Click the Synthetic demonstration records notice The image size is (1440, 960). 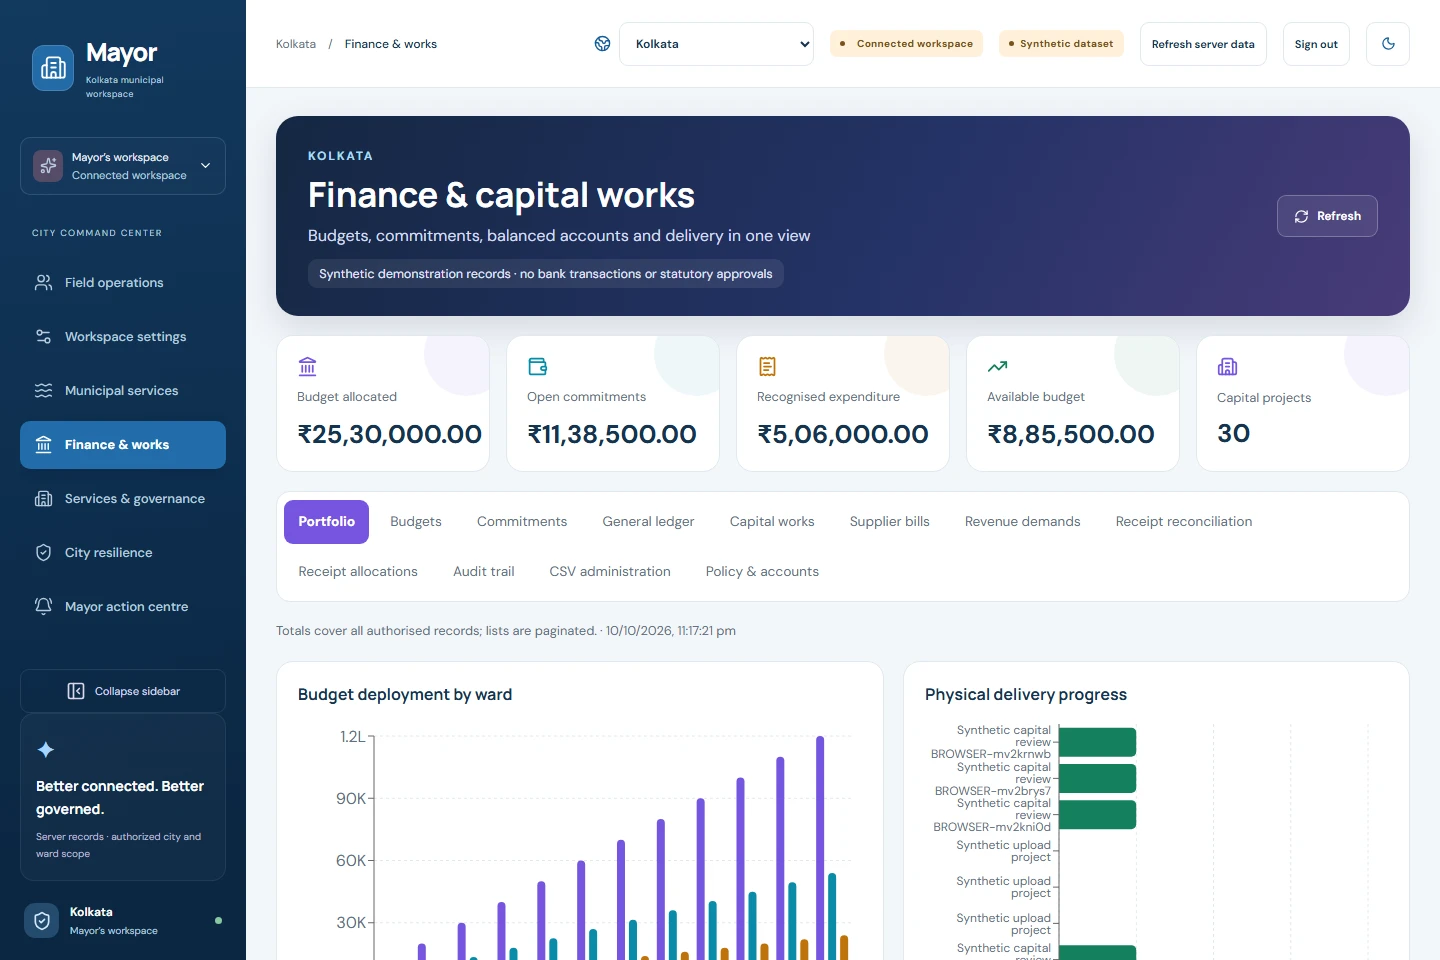click(546, 274)
